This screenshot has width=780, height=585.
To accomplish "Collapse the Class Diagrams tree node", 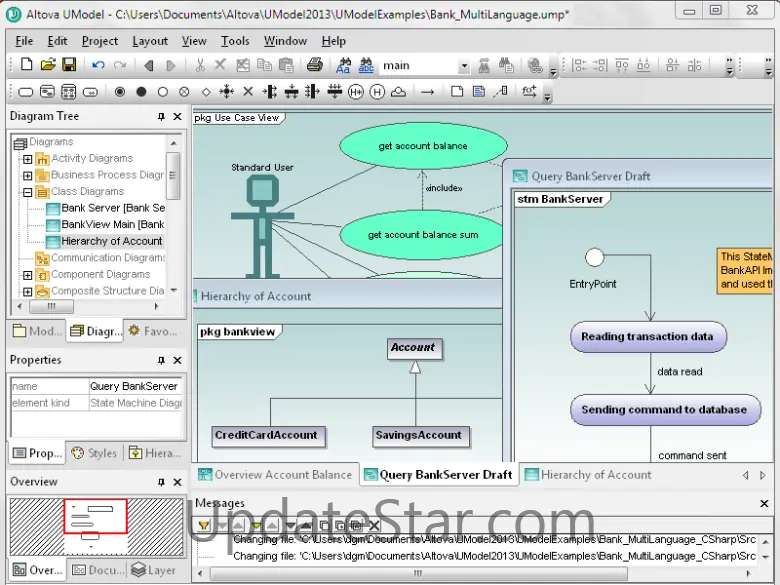I will coord(28,191).
